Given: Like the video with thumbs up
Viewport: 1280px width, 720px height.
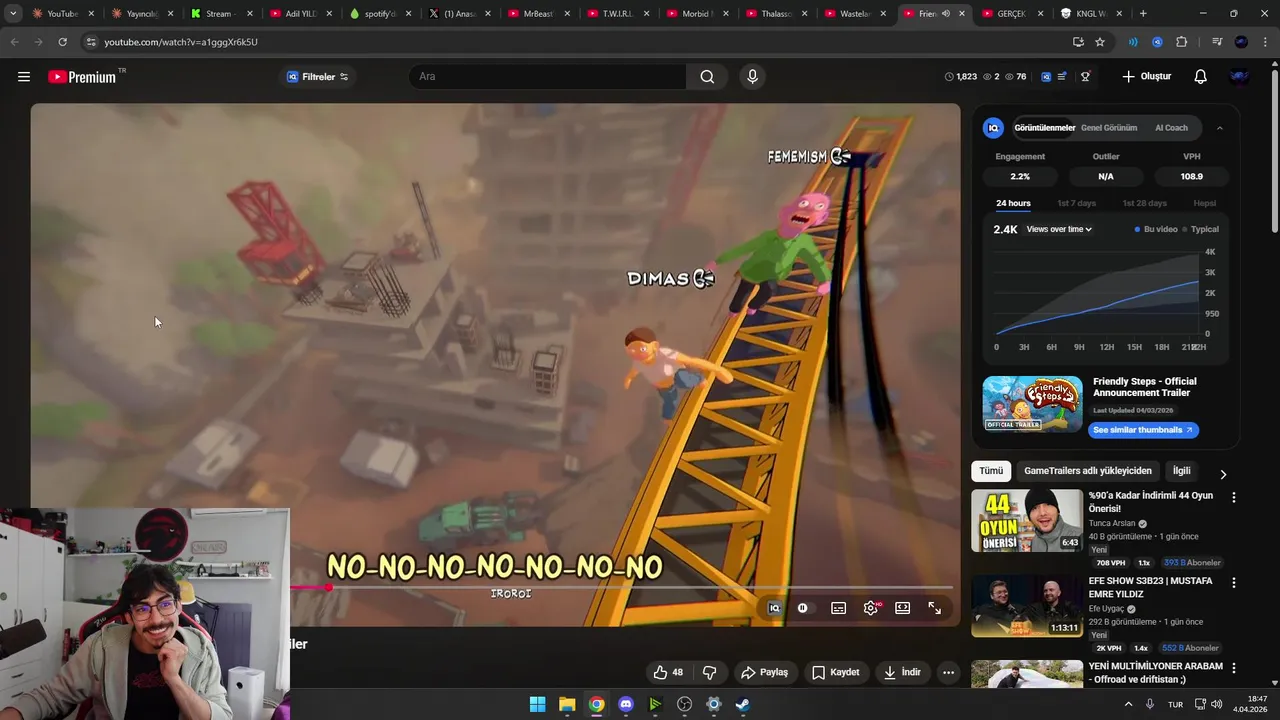Looking at the screenshot, I should coord(668,672).
